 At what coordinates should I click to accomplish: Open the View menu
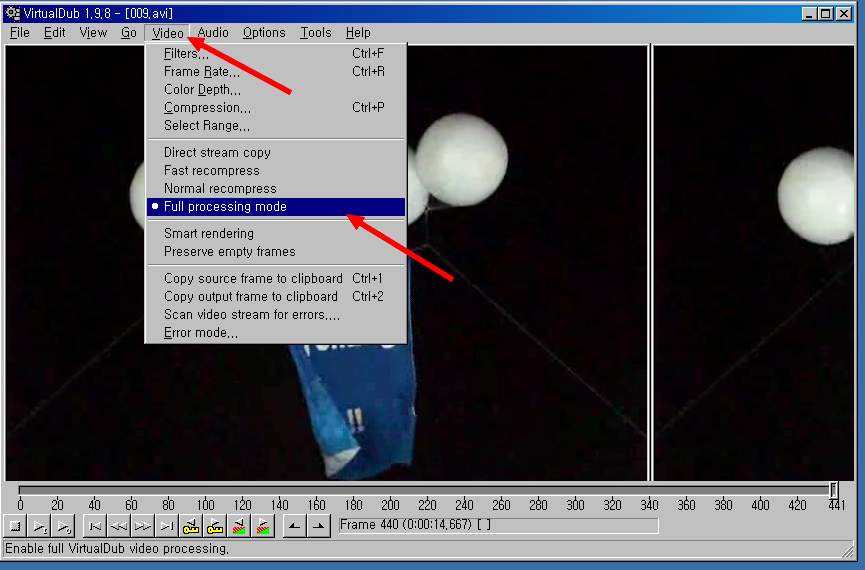pos(93,33)
